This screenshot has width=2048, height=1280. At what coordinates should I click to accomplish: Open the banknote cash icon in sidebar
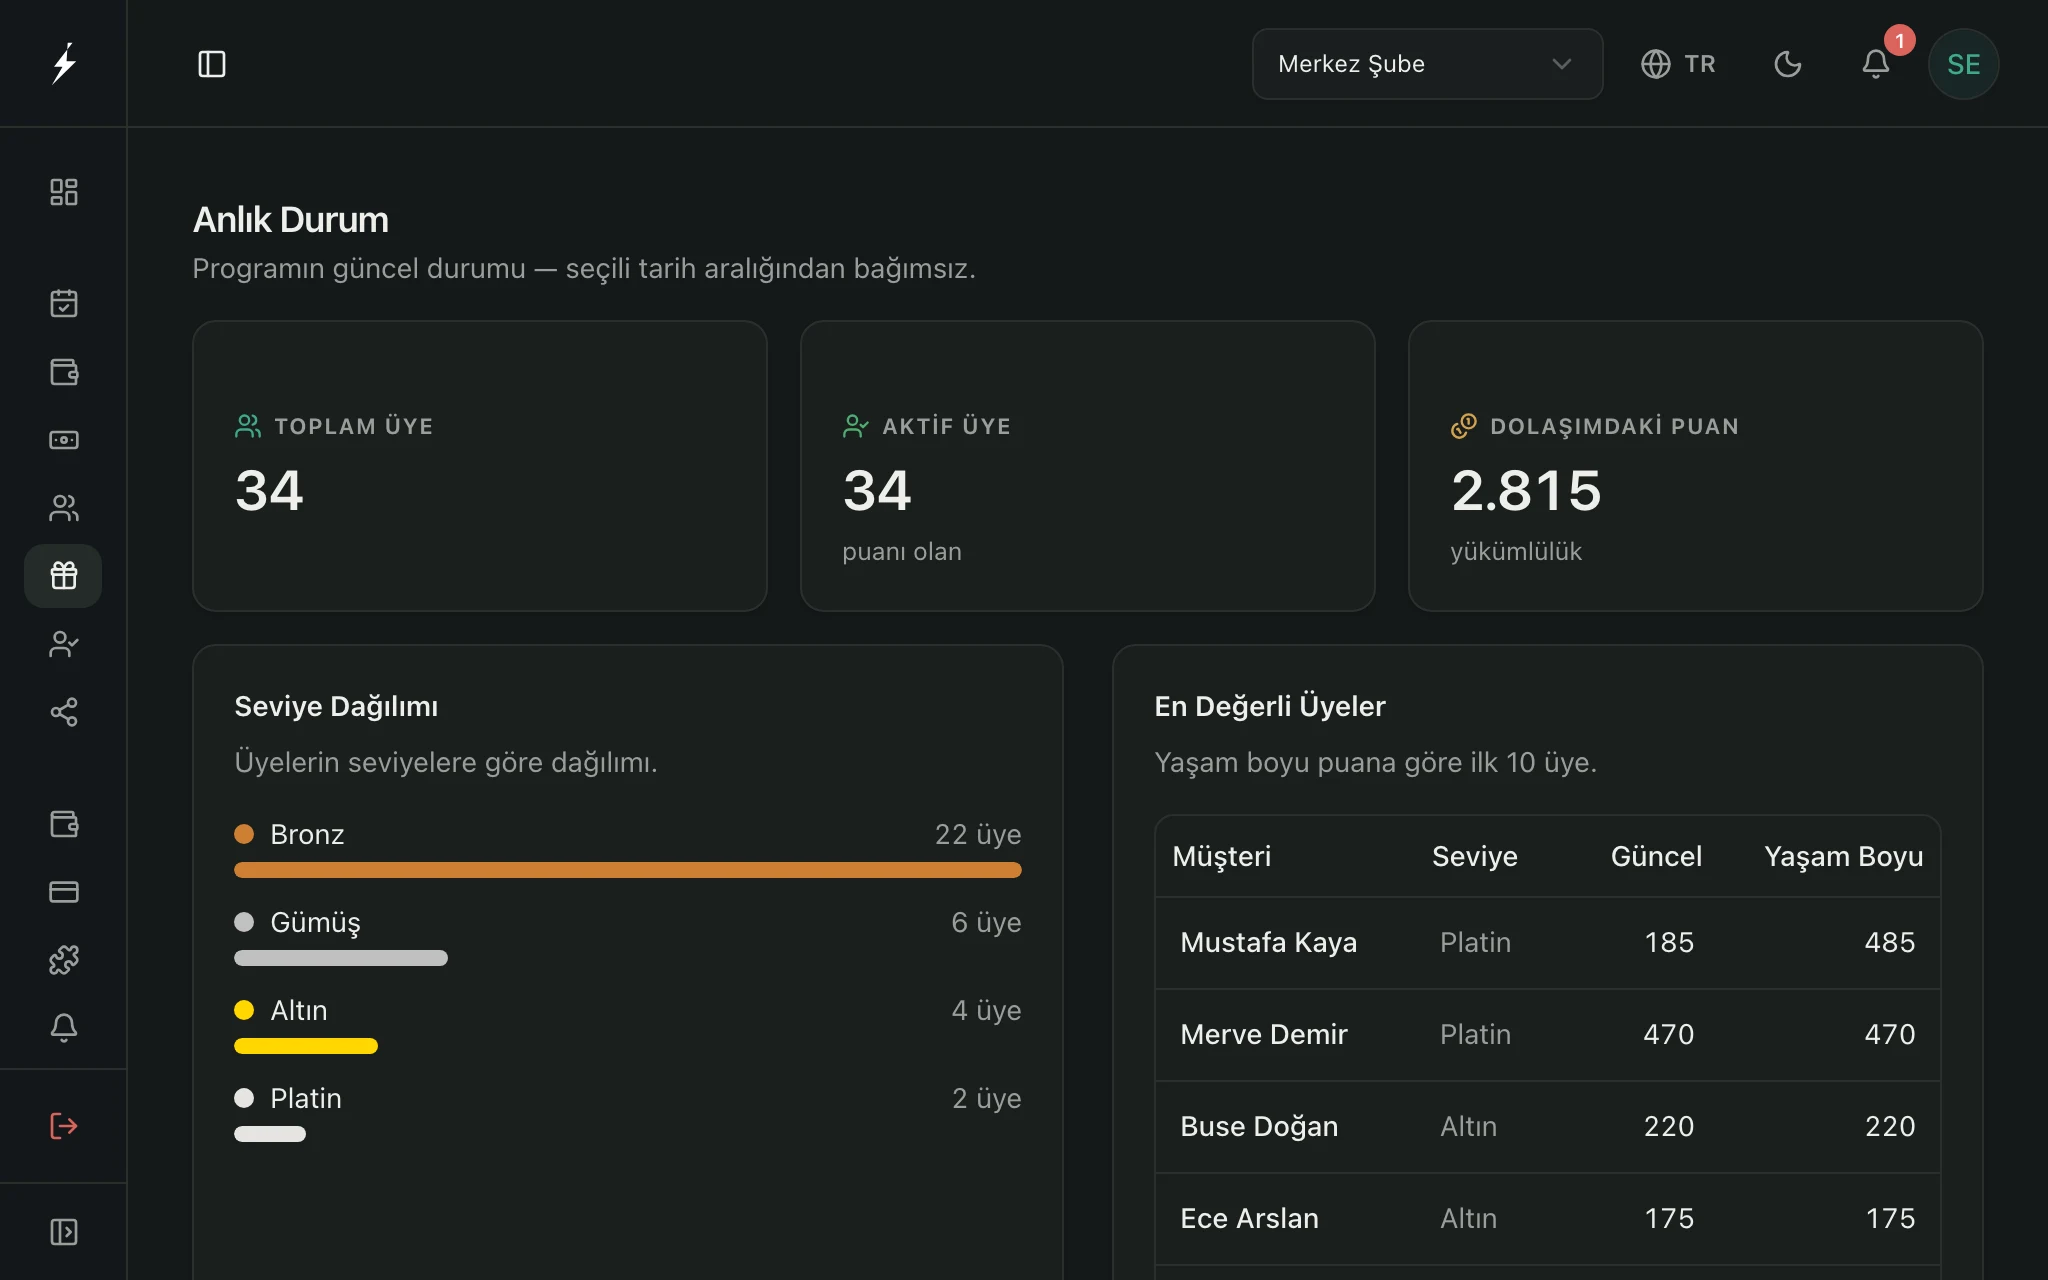click(x=64, y=440)
